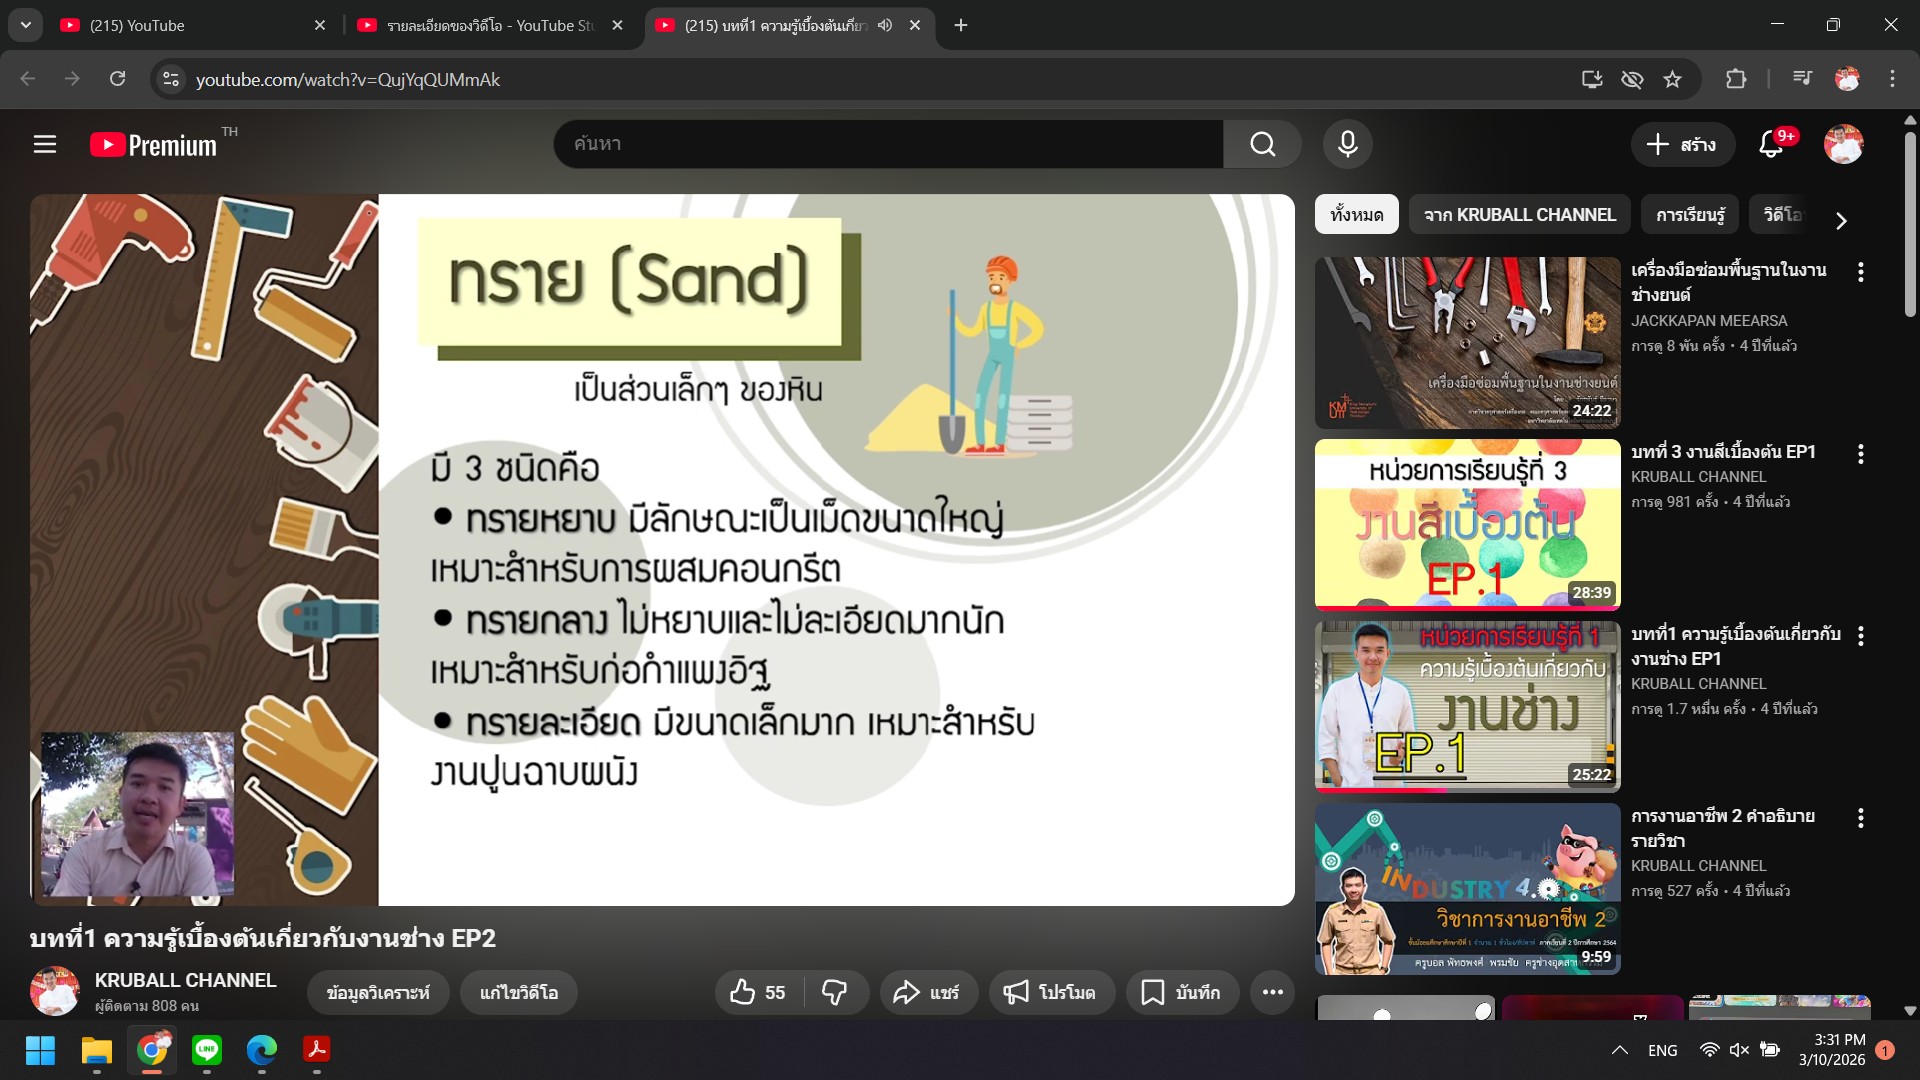1920x1080 pixels.
Task: Mute the playing tab's speaker icon
Action: [x=885, y=25]
